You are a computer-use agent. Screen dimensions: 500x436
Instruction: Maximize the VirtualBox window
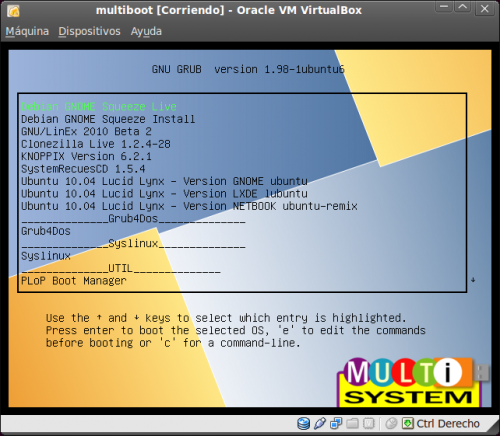[463, 7]
